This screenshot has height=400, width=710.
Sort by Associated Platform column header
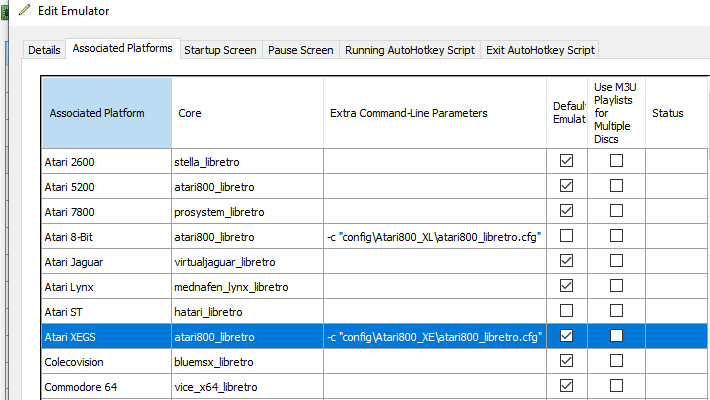(x=107, y=113)
